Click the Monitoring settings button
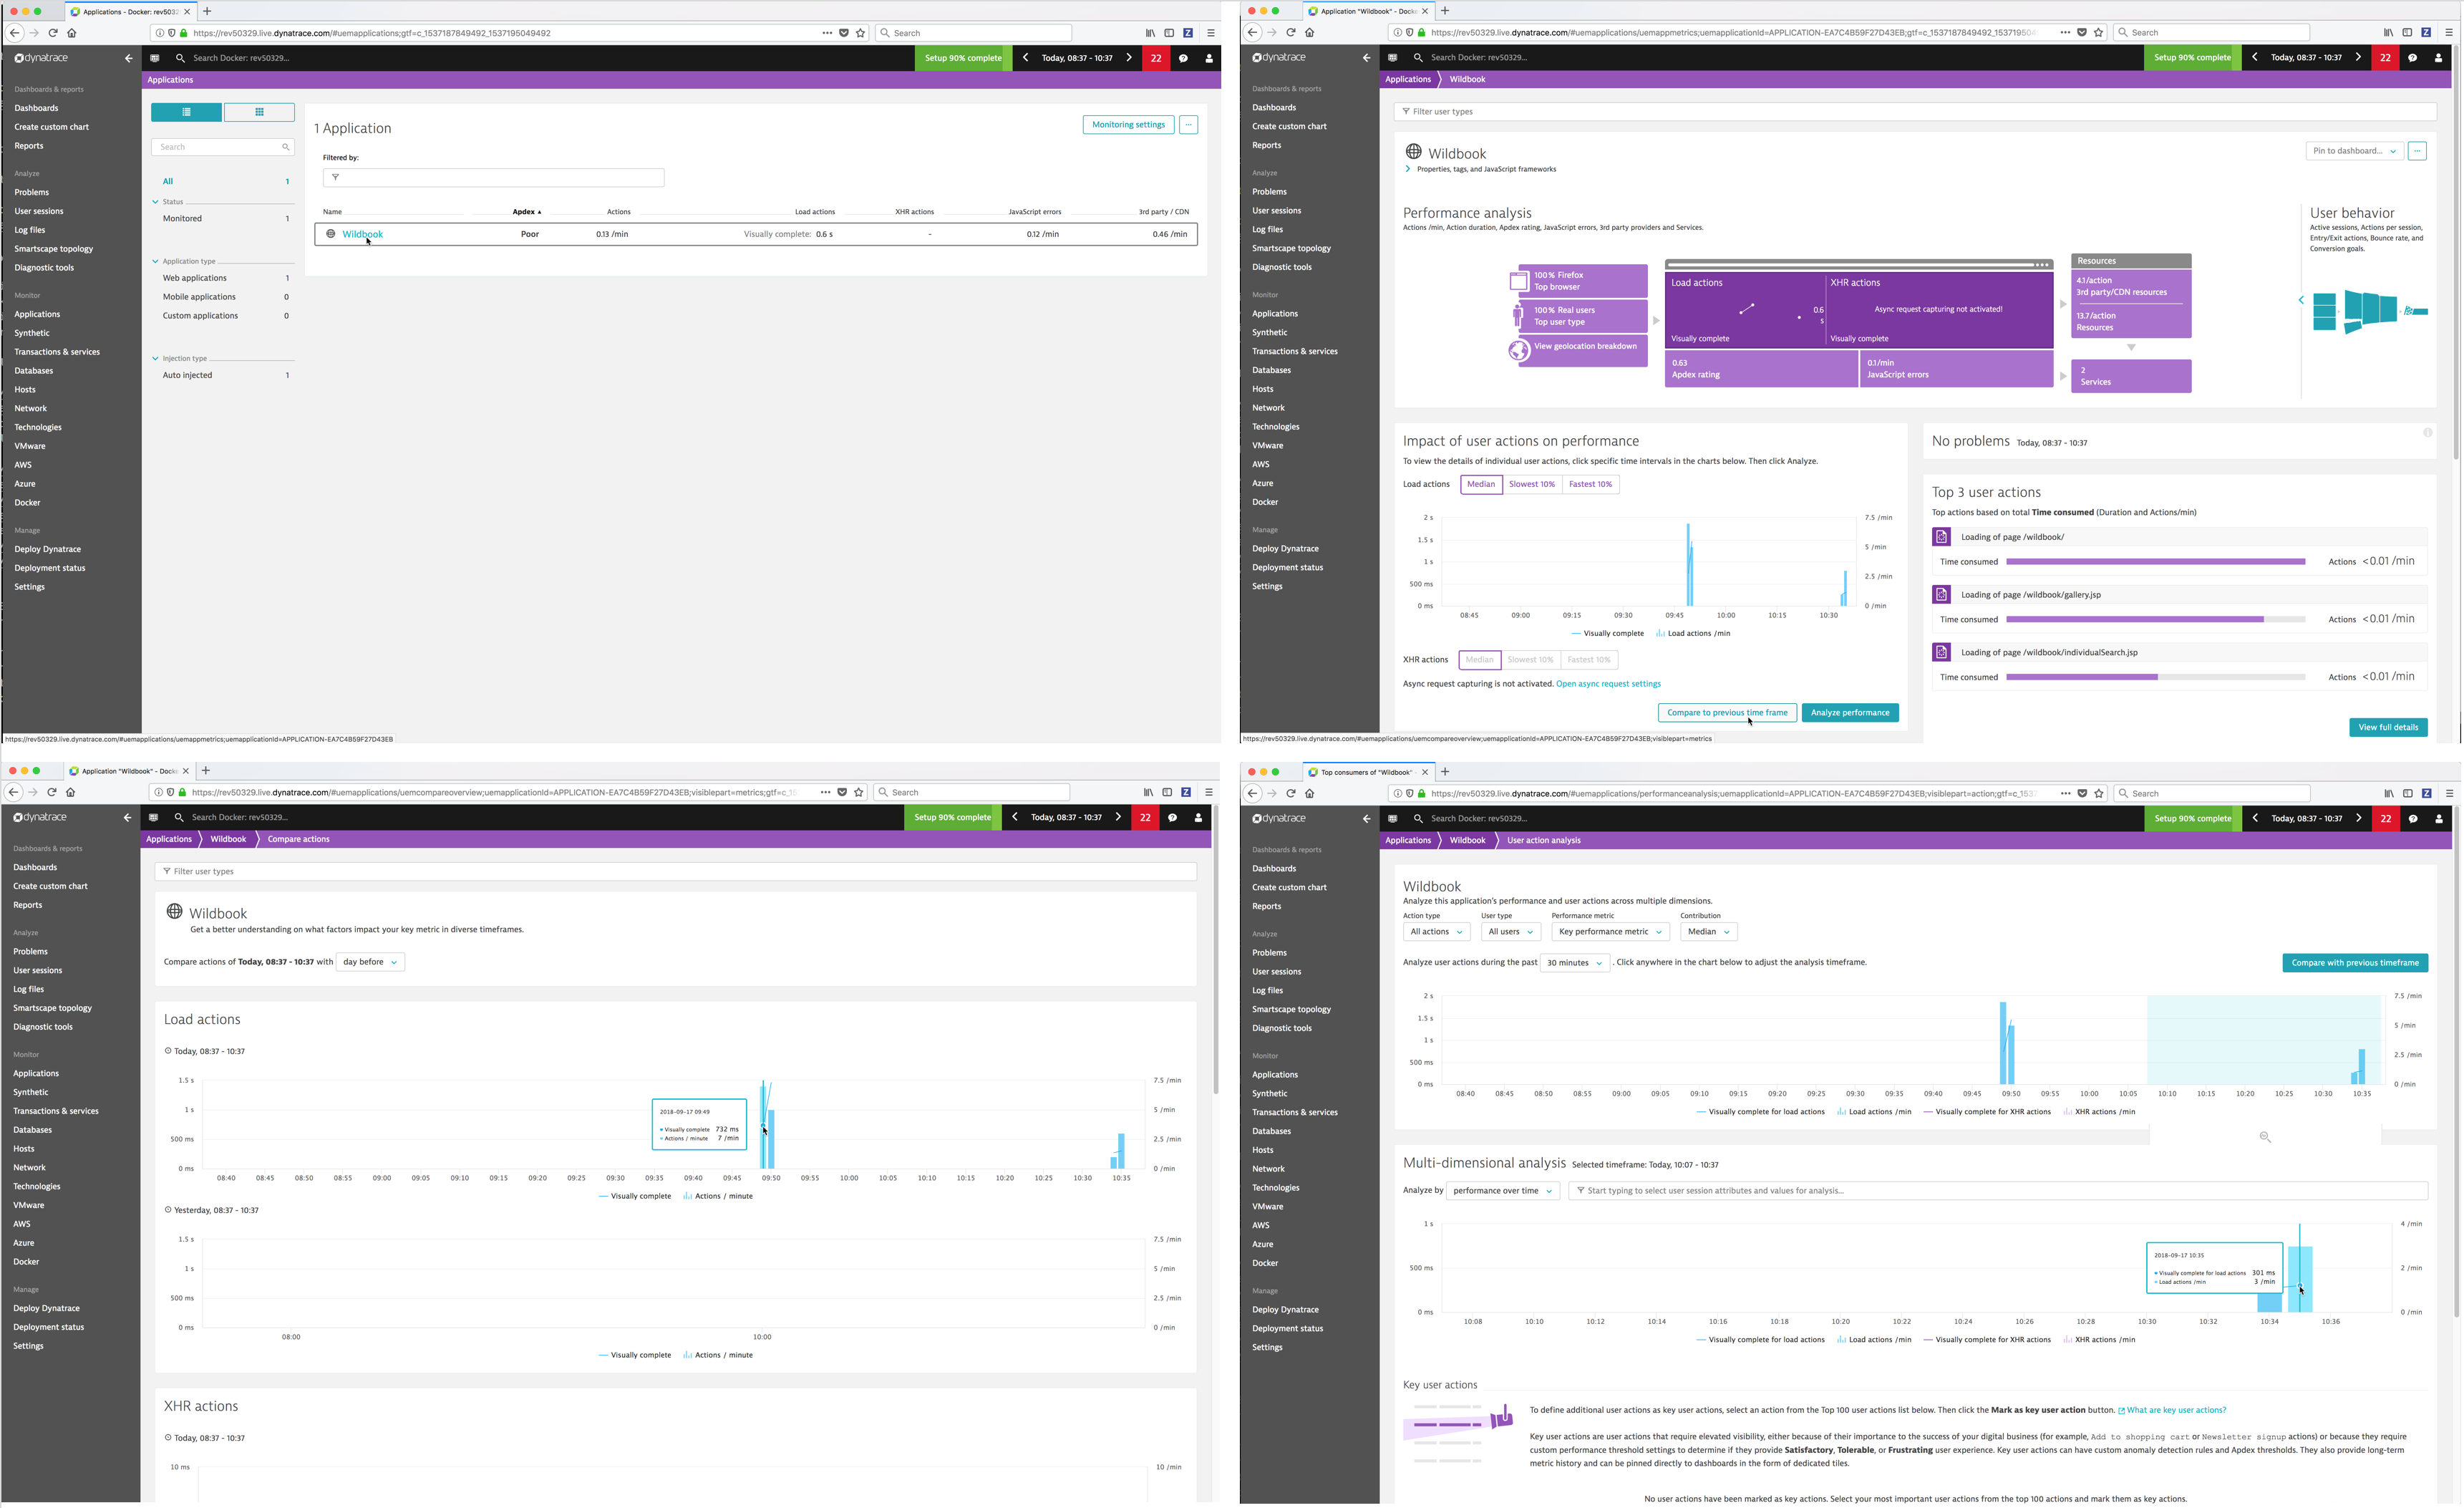Viewport: 2464px width, 1508px height. pos(1128,125)
